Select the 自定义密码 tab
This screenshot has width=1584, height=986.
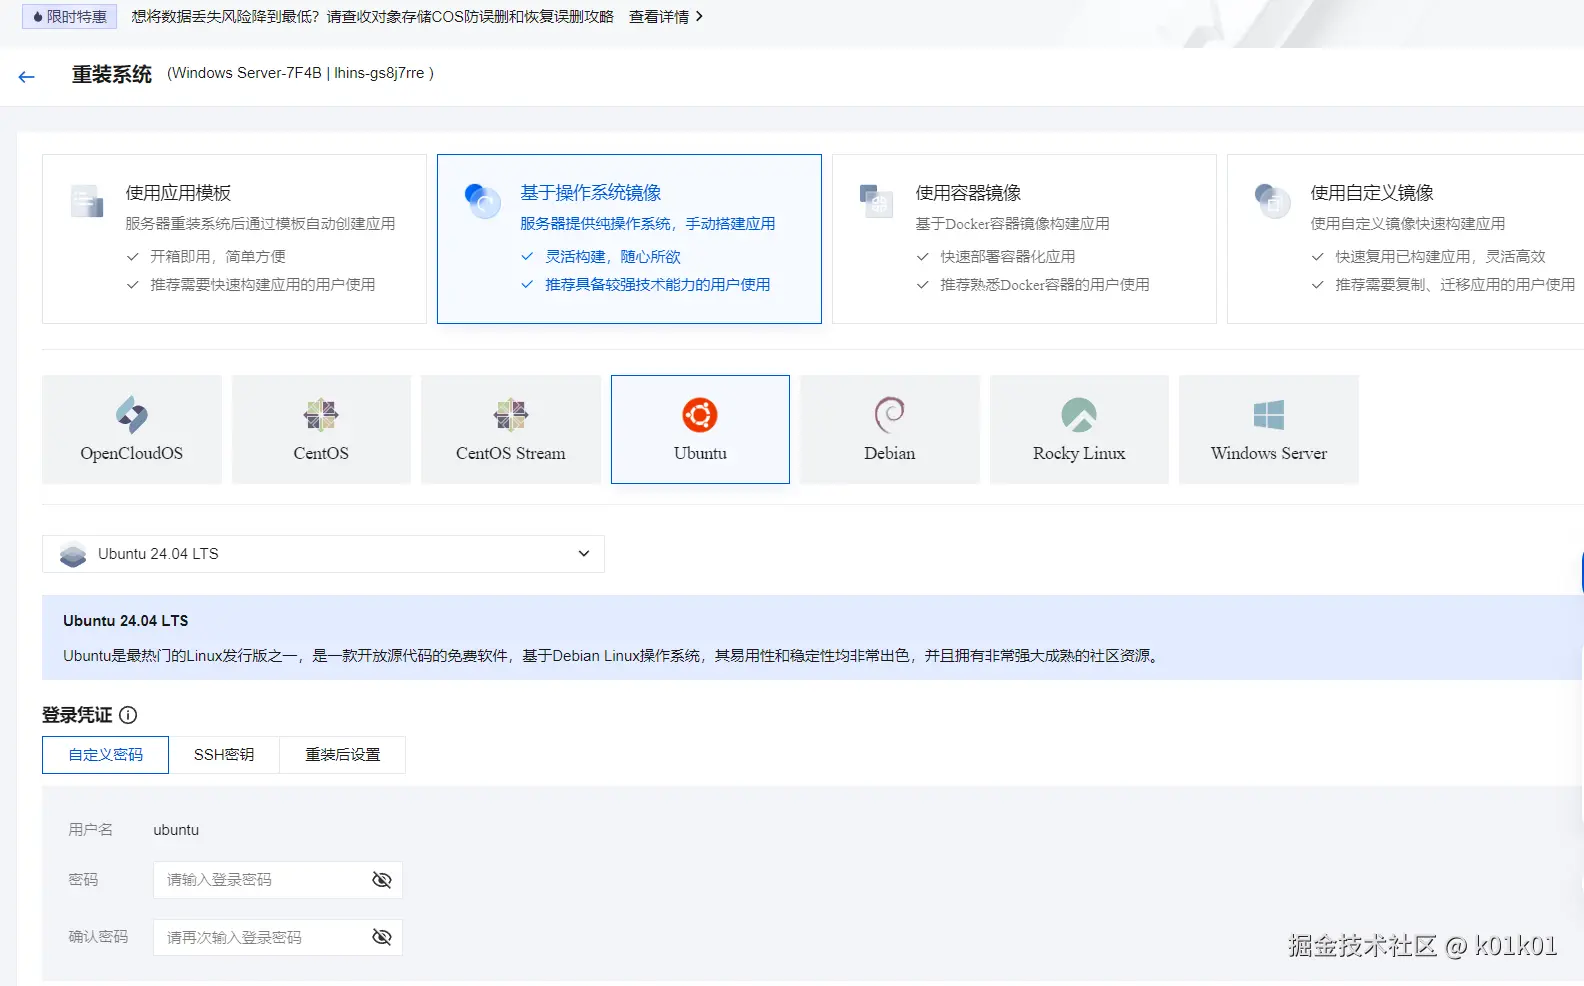coord(105,755)
